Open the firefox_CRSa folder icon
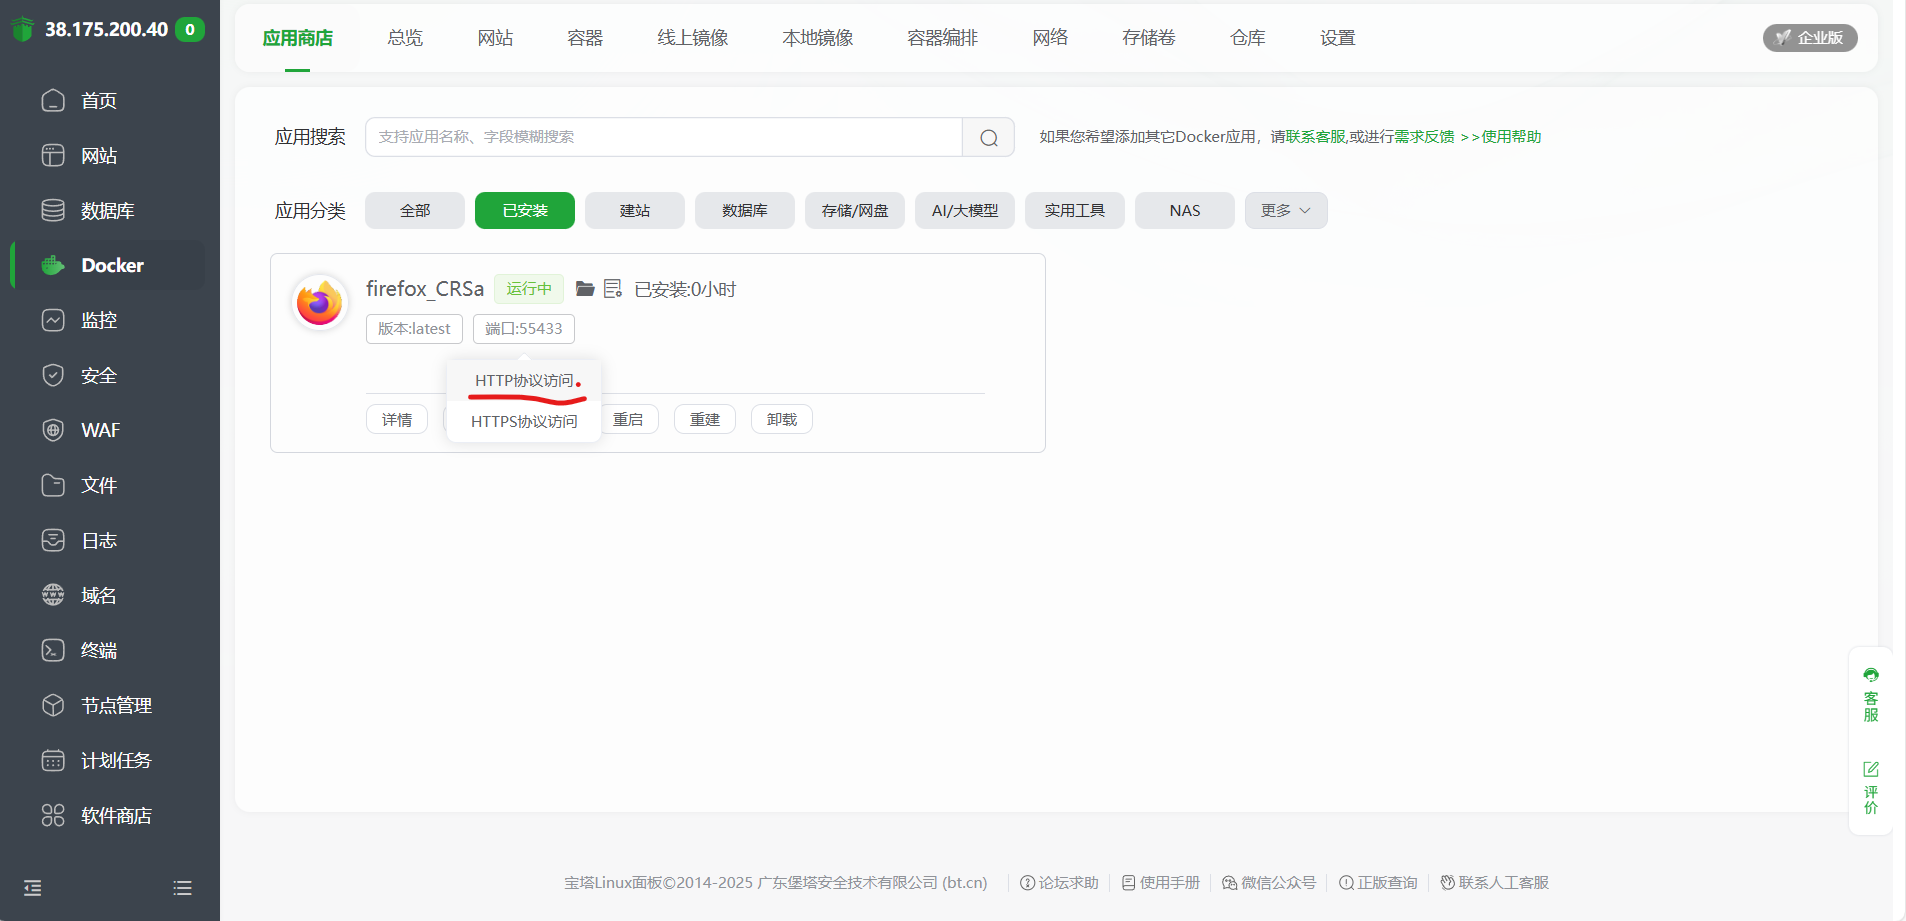The height and width of the screenshot is (921, 1906). 585,289
